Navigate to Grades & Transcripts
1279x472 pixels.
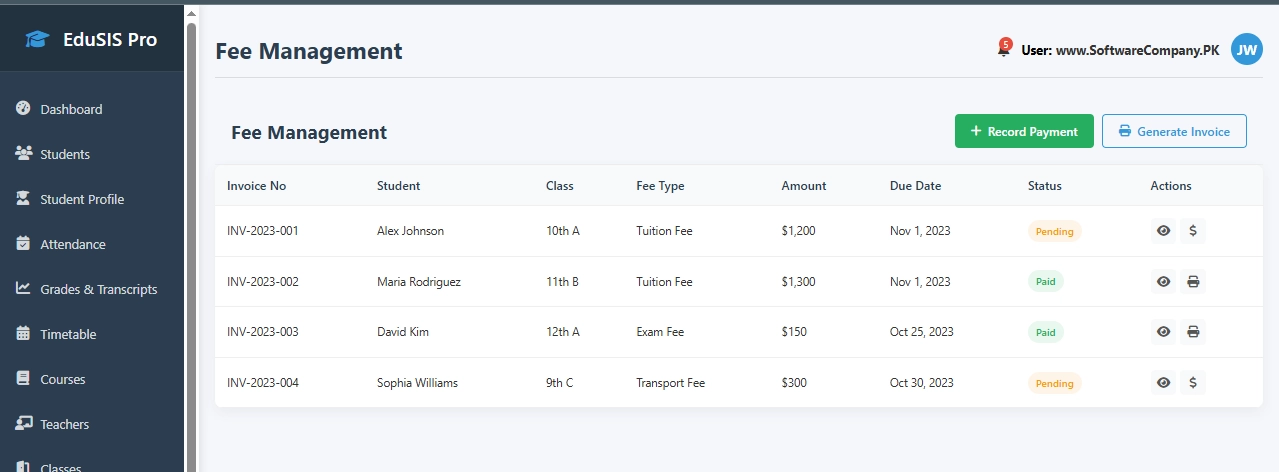click(99, 289)
